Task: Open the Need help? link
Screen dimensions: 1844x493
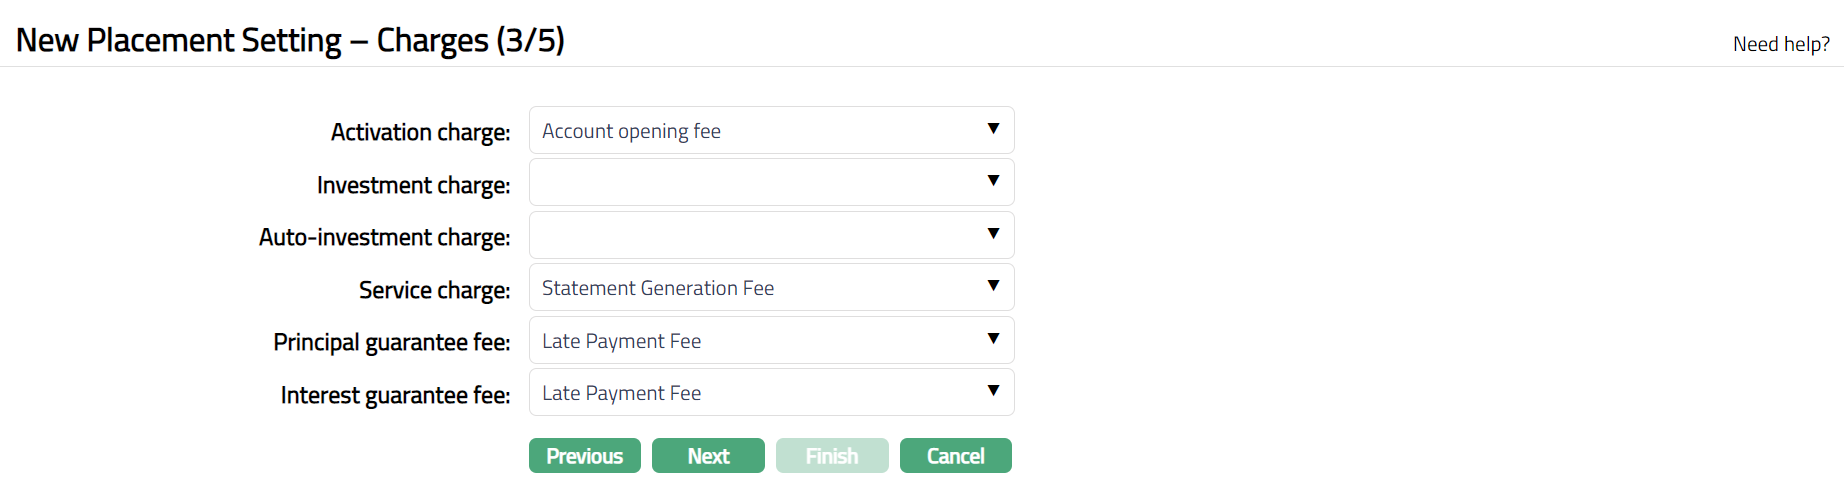Action: 1781,44
